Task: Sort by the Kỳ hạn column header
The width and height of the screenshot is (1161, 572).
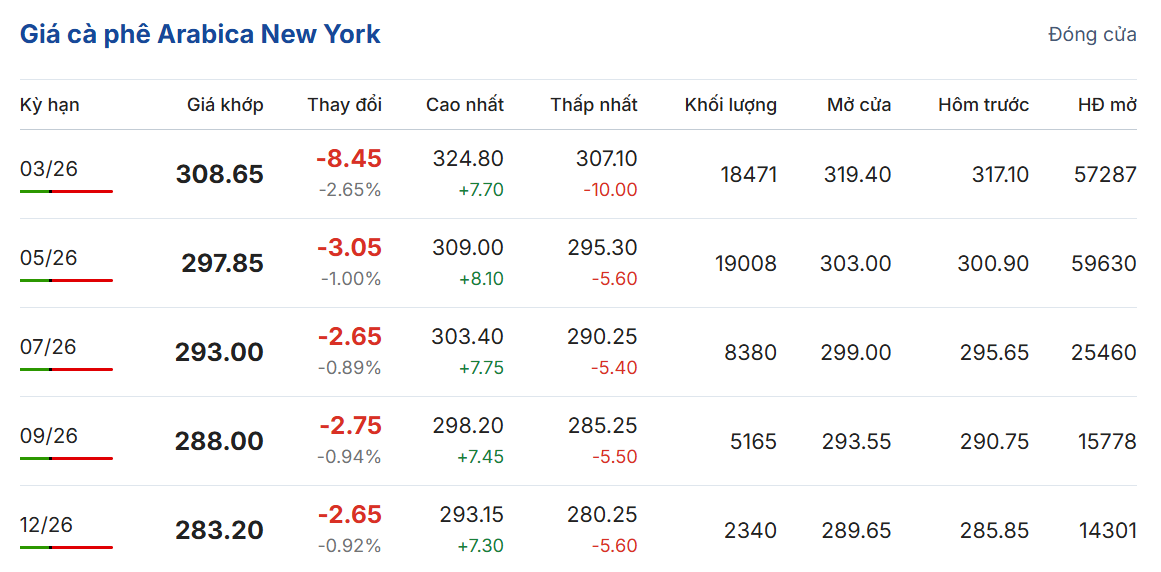Action: click(x=50, y=105)
